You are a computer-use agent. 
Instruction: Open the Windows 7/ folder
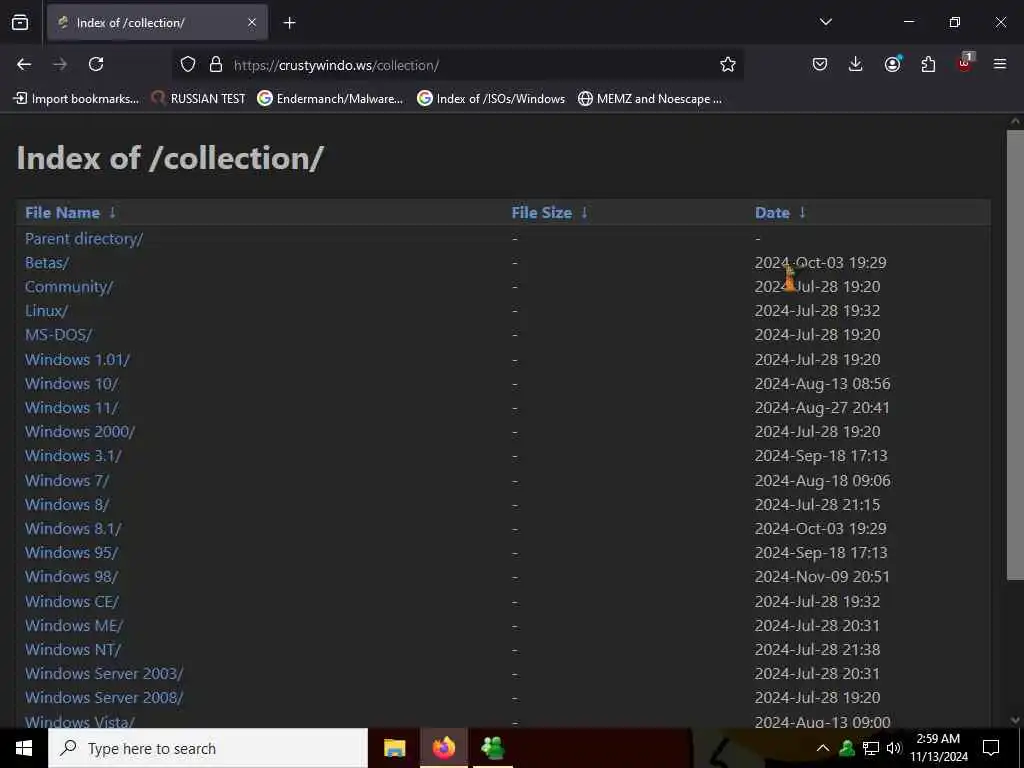[67, 481]
